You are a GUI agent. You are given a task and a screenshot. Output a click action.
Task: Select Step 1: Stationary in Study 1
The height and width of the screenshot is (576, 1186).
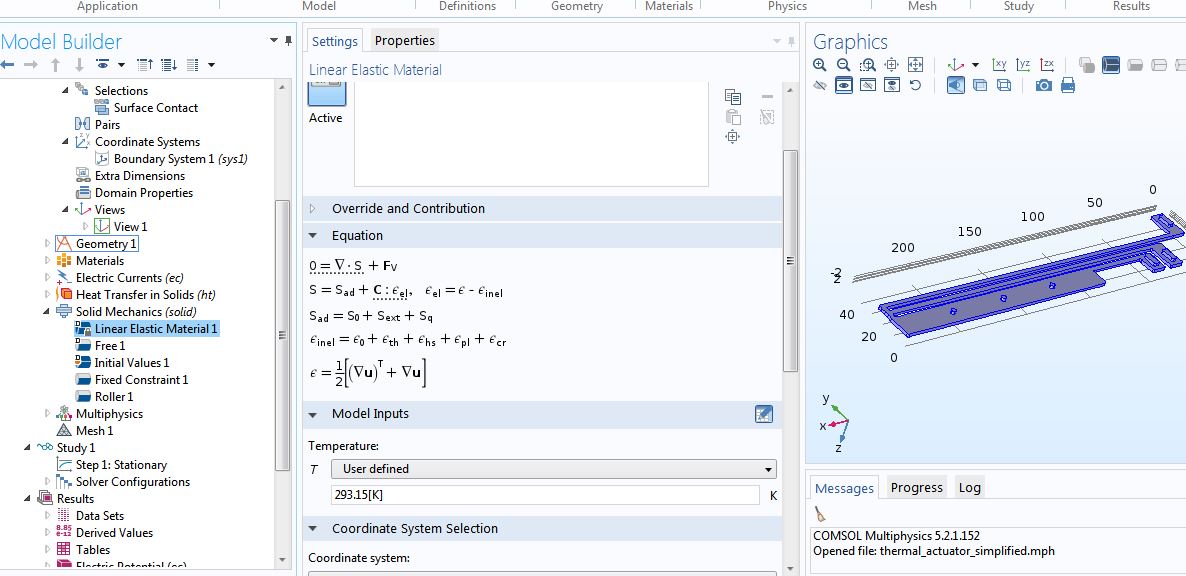pyautogui.click(x=121, y=465)
